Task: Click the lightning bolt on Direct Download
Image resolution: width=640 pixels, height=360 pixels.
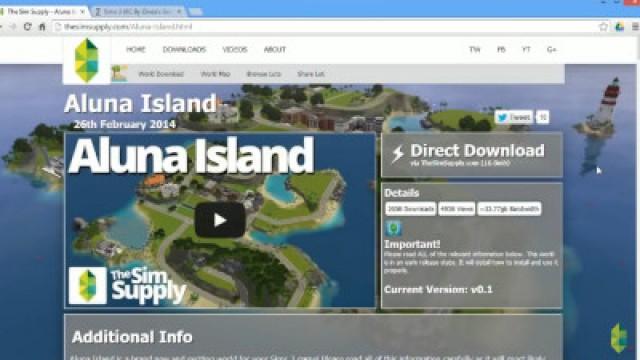Action: (x=398, y=154)
